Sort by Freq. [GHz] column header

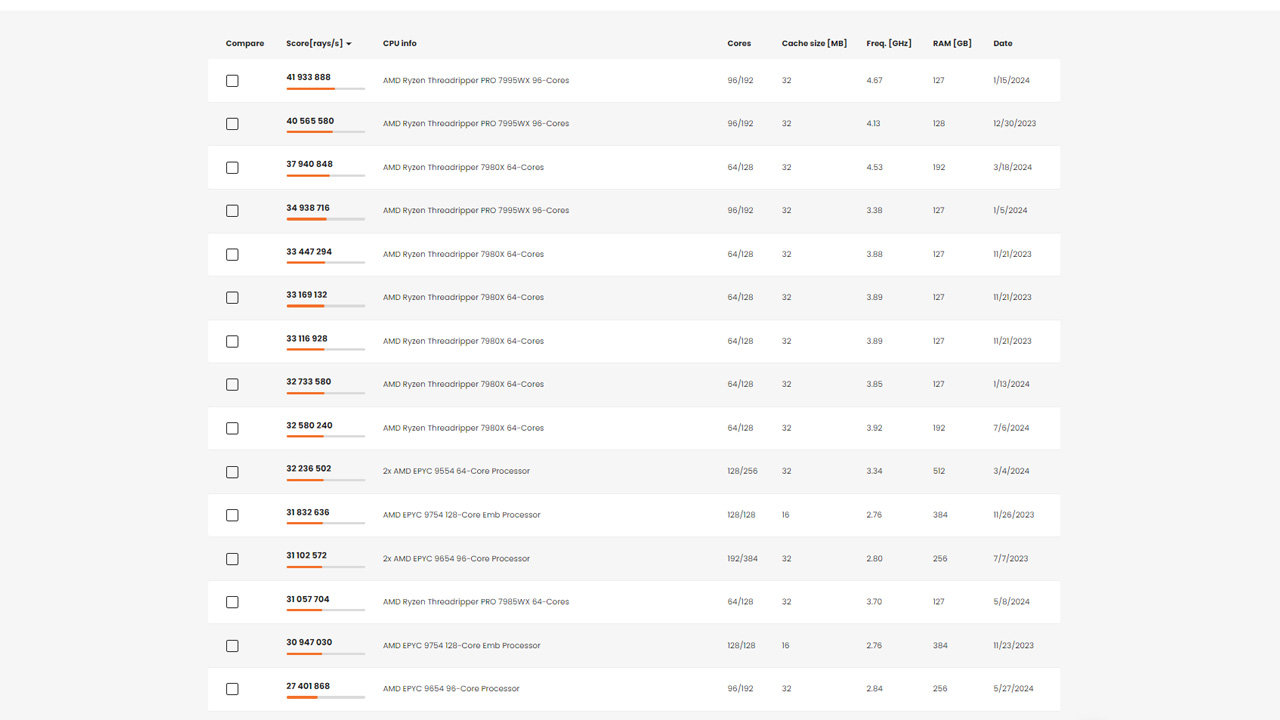click(889, 44)
